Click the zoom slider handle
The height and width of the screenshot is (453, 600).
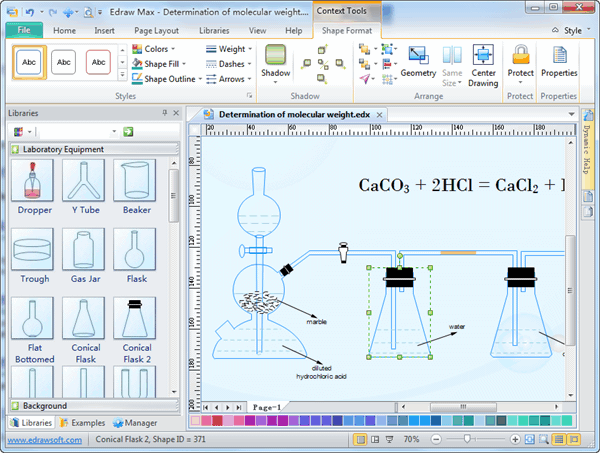(x=468, y=439)
